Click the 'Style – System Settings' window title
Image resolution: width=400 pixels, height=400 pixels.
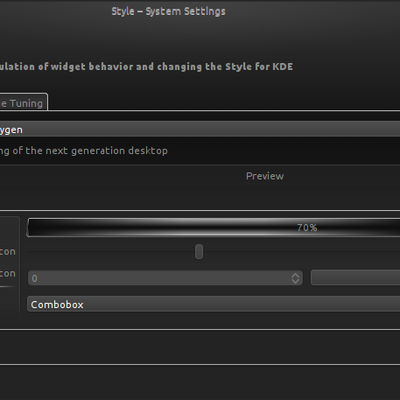(168, 11)
